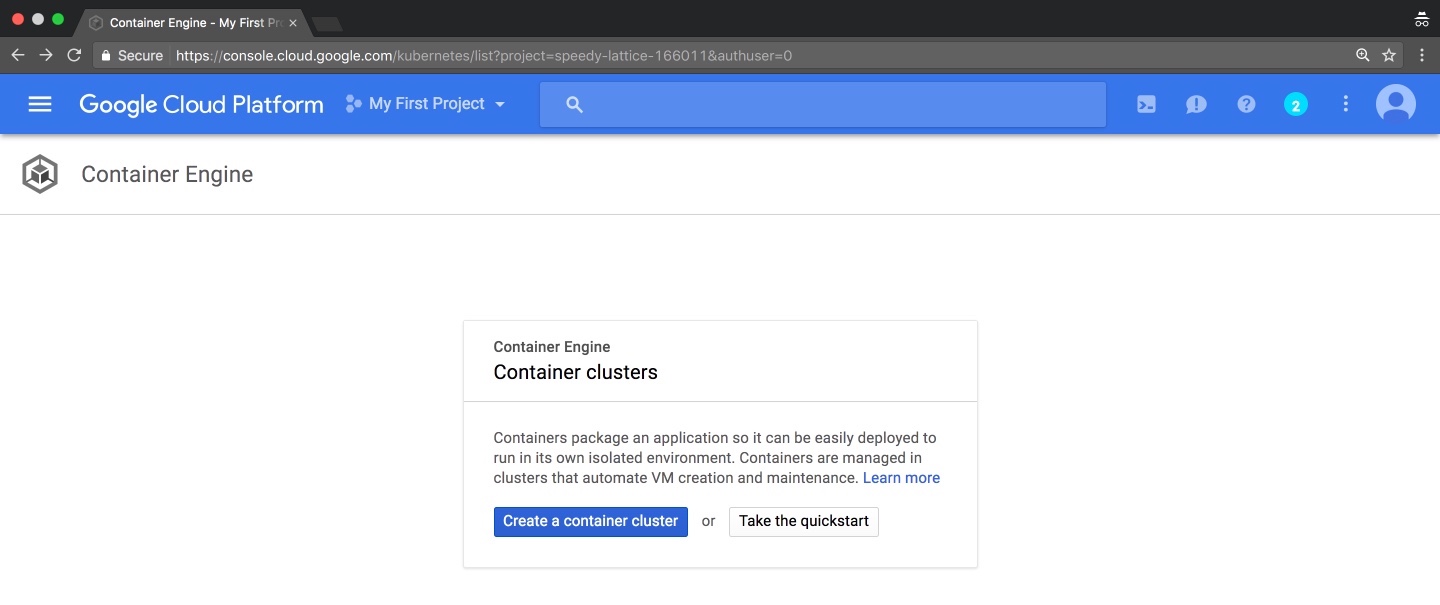Click the Secure padlock indicator
This screenshot has height=605, width=1440.
point(131,56)
